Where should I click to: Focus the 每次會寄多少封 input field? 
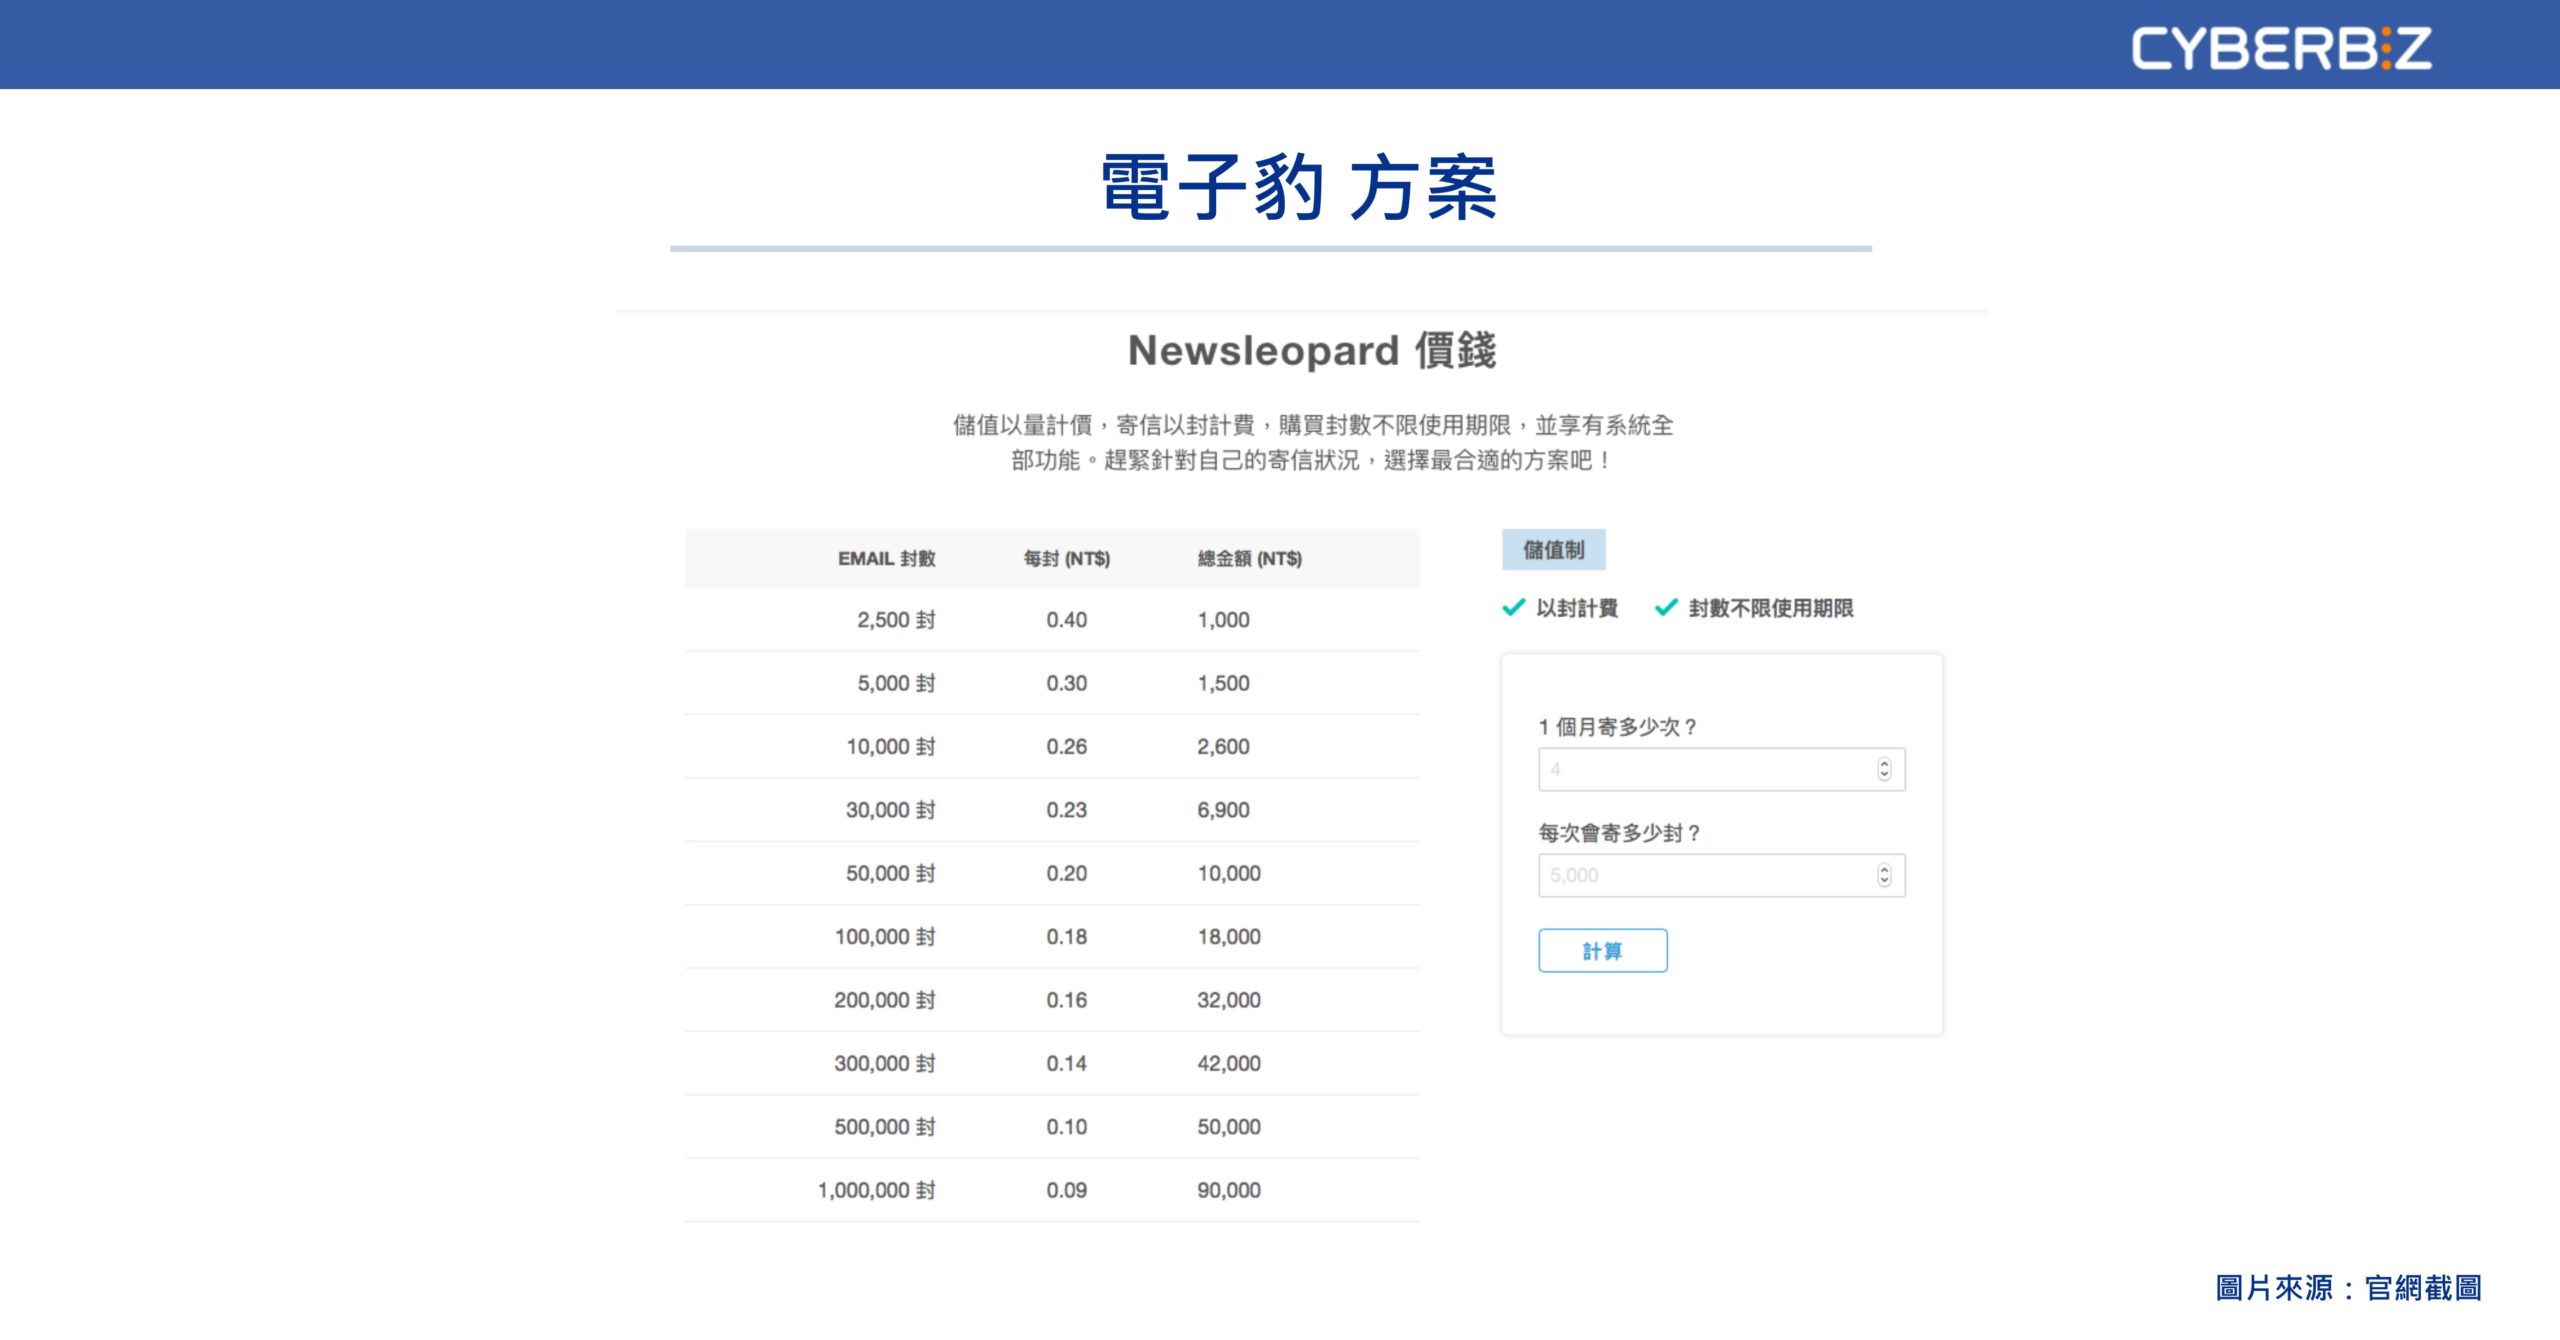click(x=1721, y=875)
